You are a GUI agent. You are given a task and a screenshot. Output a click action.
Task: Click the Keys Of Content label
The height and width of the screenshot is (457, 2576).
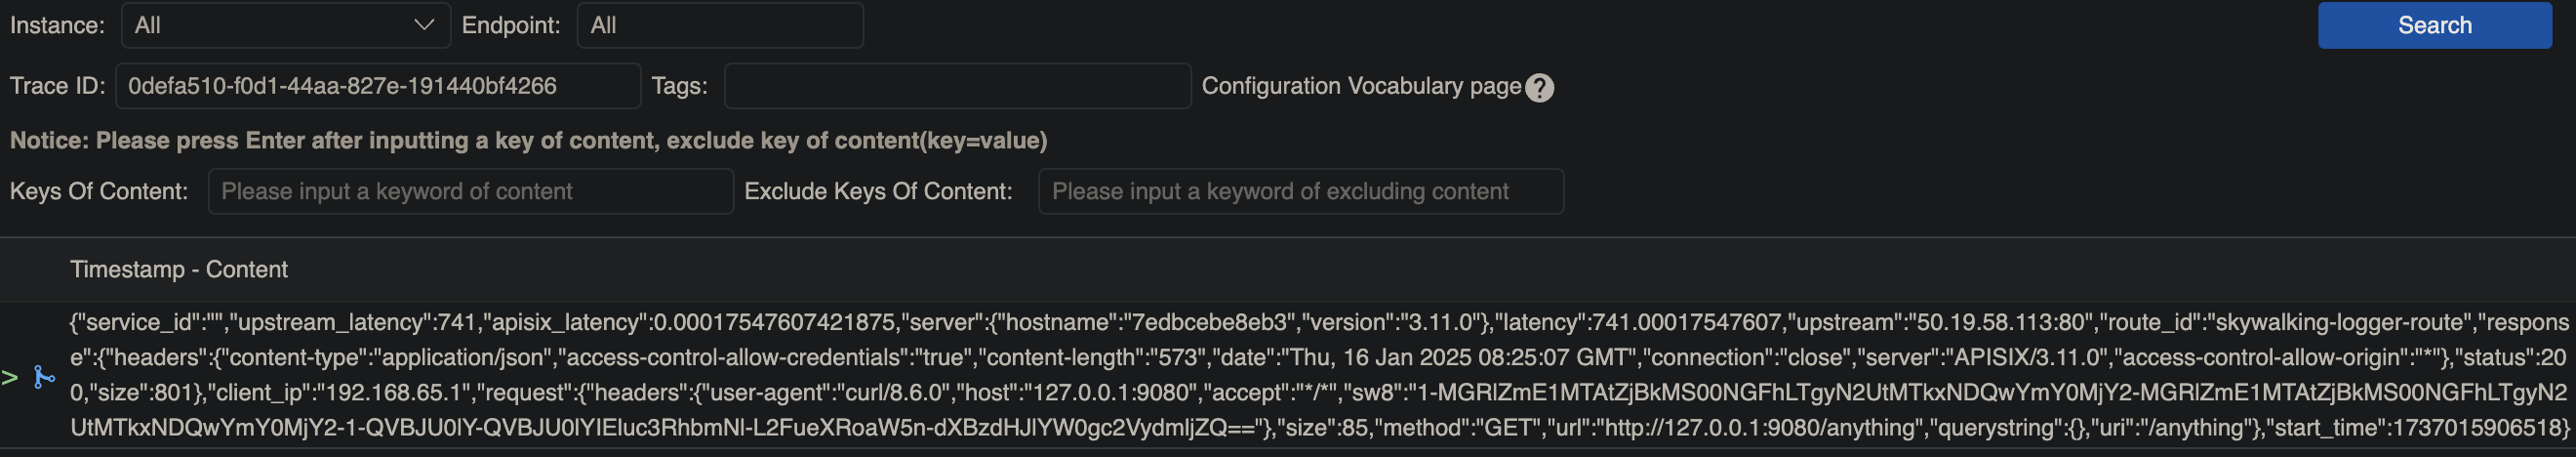tap(99, 191)
